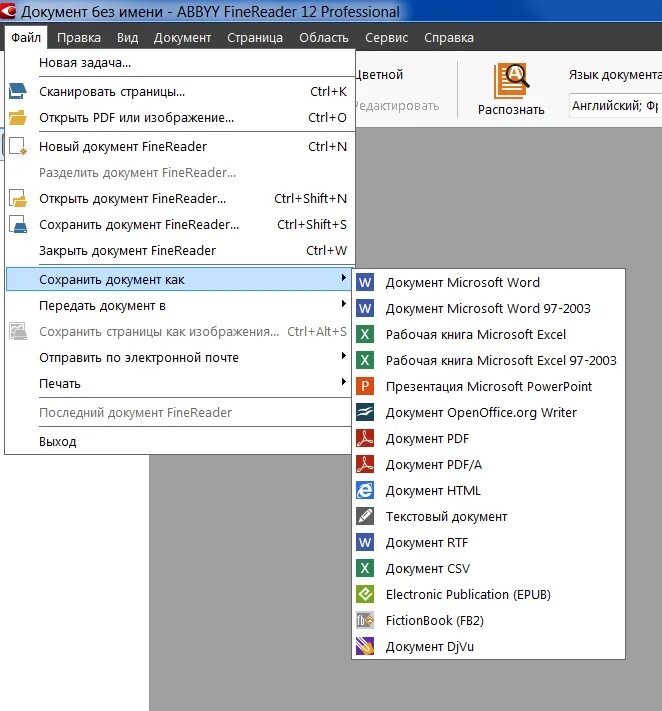This screenshot has height=711, width=662.
Task: Click the Распознать recognize icon
Action: [511, 81]
